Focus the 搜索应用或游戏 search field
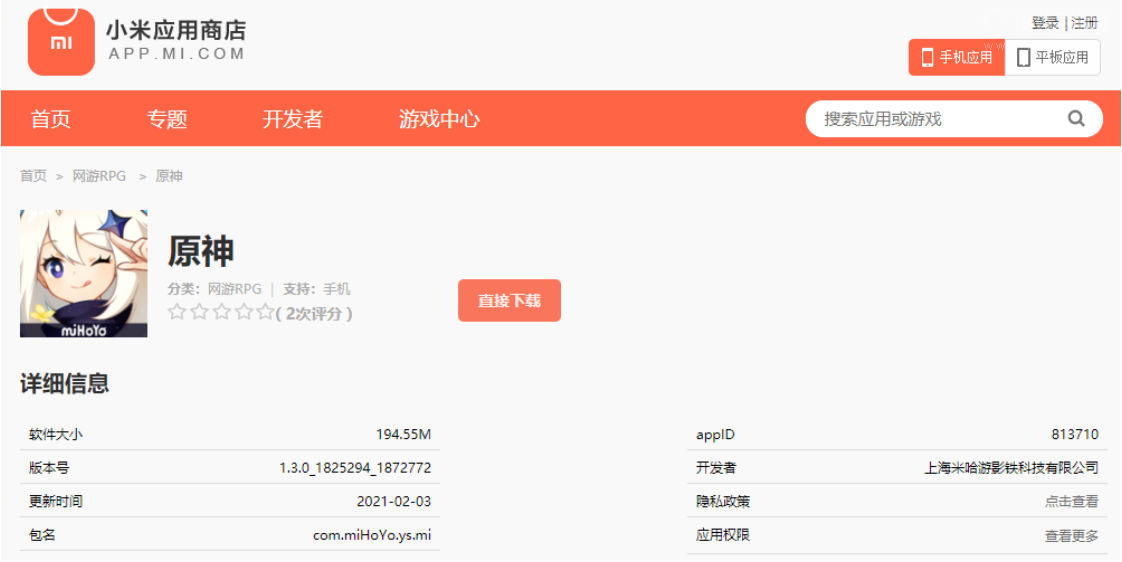The width and height of the screenshot is (1122, 562). coord(935,119)
